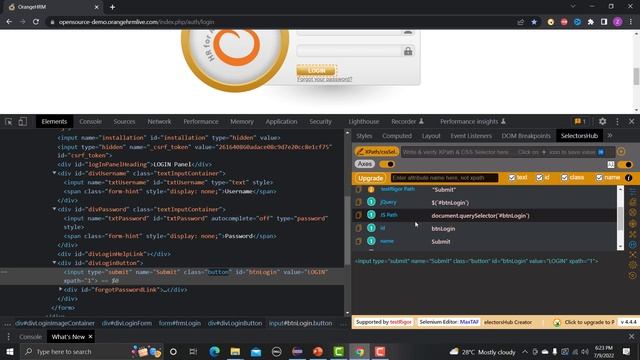
Task: Click the DevTools issues counter badge
Action: point(580,122)
